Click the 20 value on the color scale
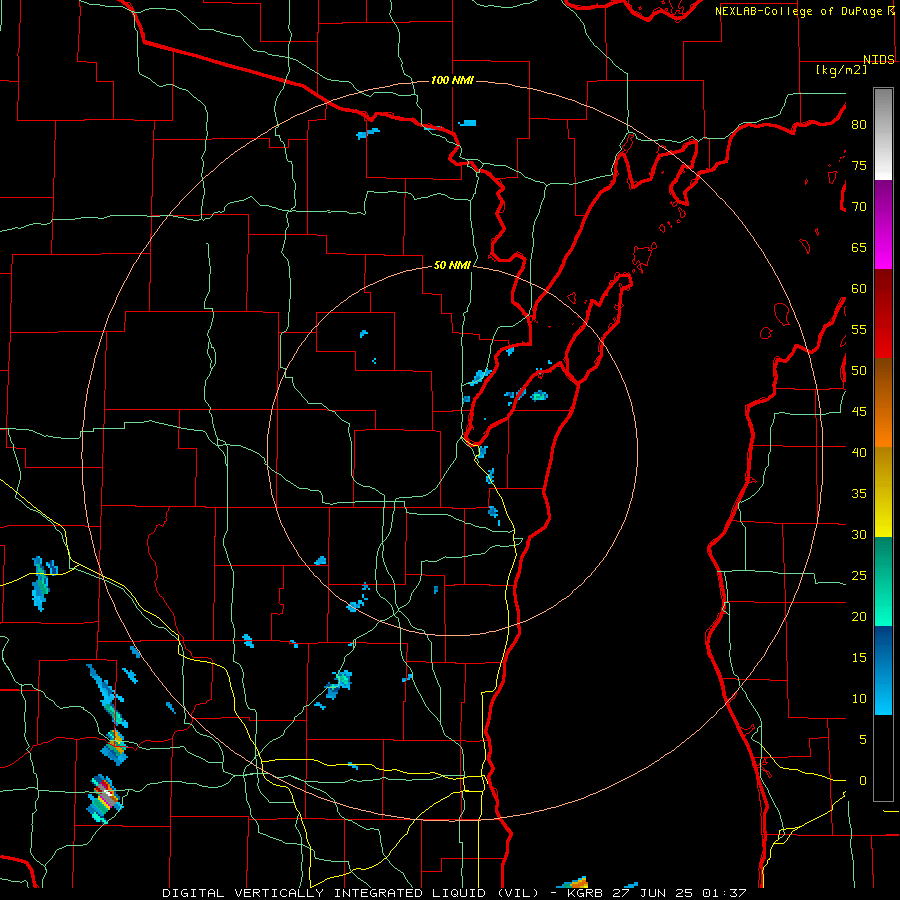 pyautogui.click(x=859, y=616)
